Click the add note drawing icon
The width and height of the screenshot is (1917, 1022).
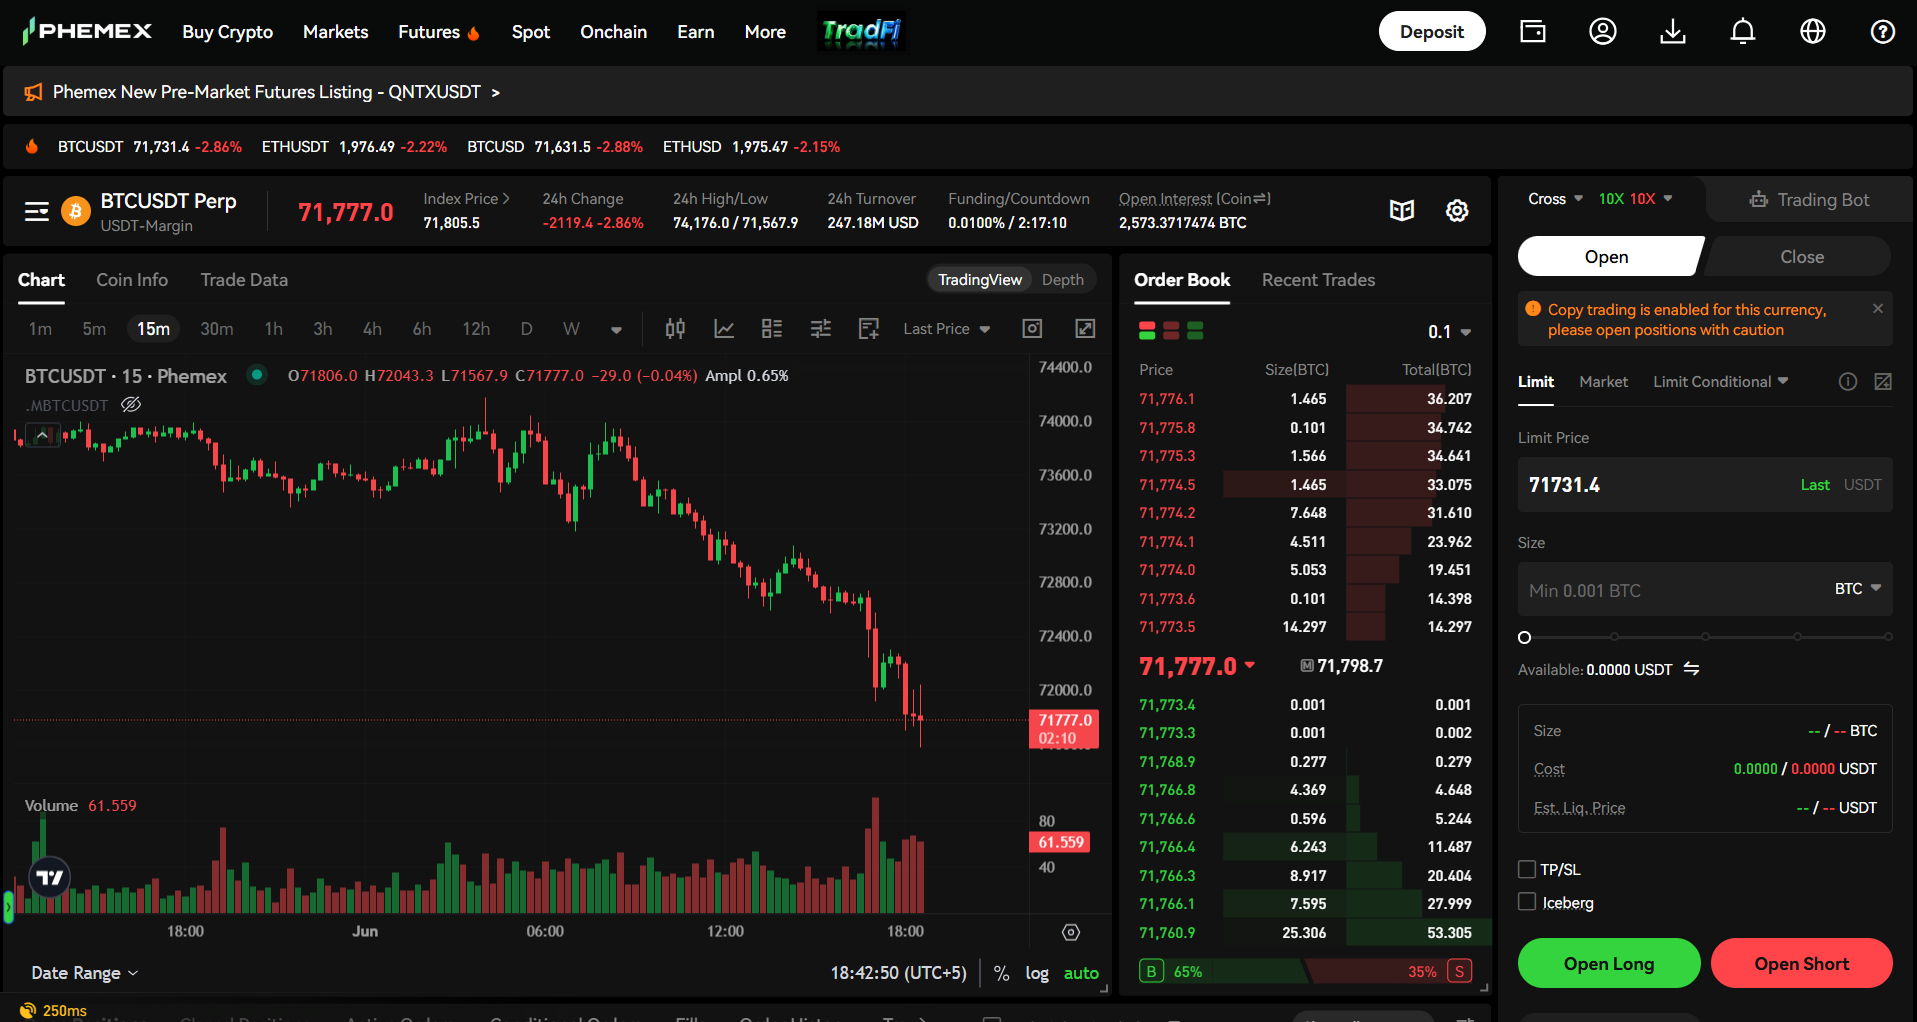tap(869, 329)
